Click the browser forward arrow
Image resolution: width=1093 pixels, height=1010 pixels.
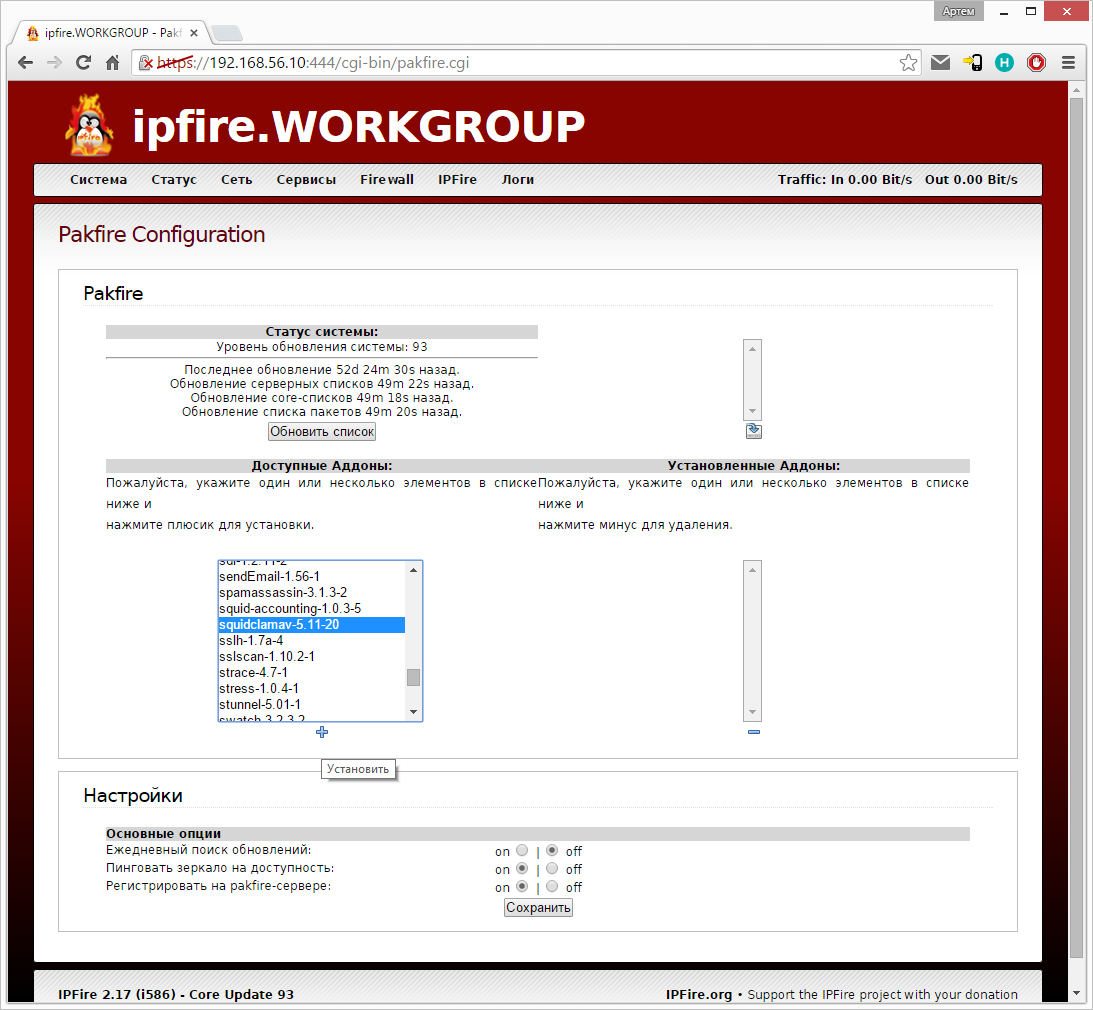54,63
